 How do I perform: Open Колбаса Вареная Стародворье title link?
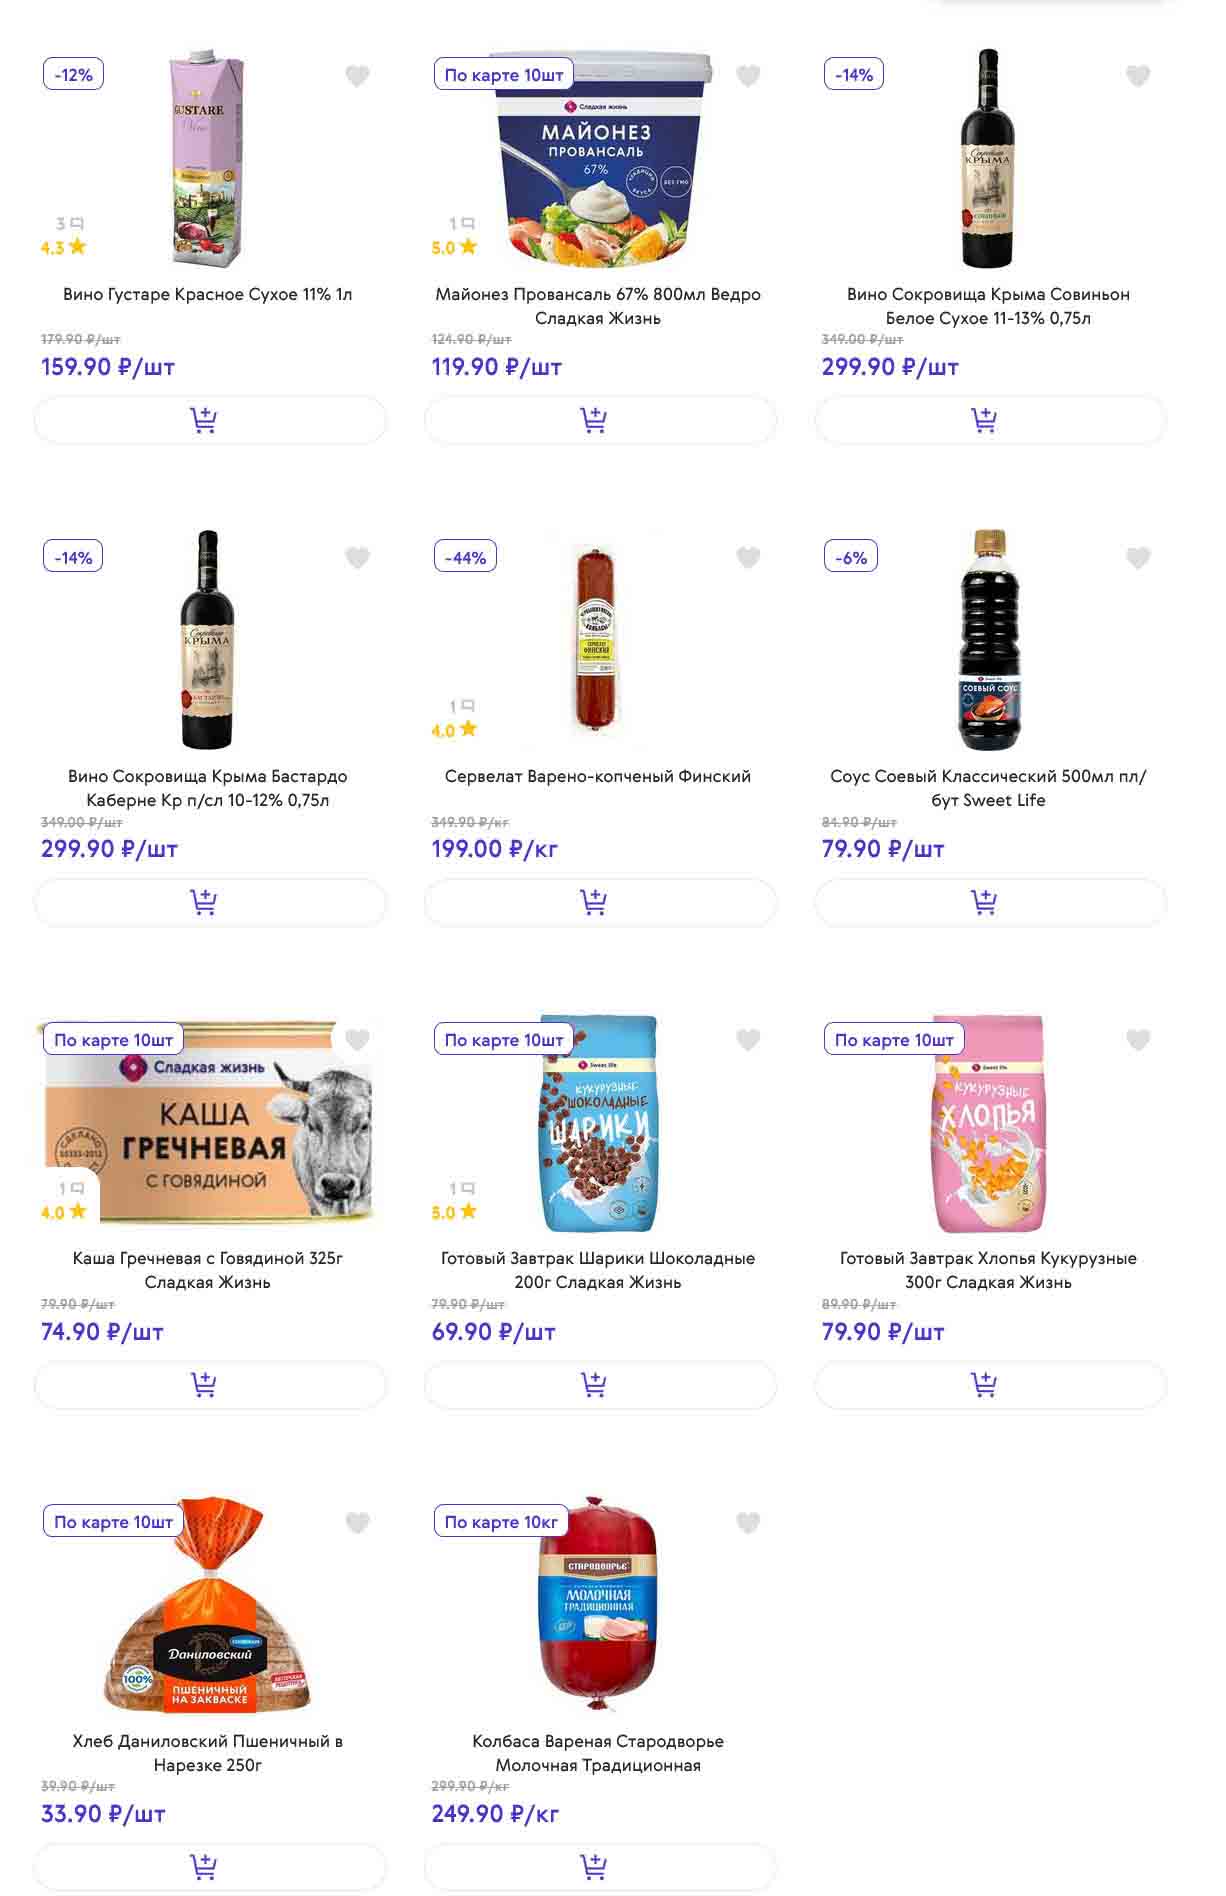tap(598, 1753)
